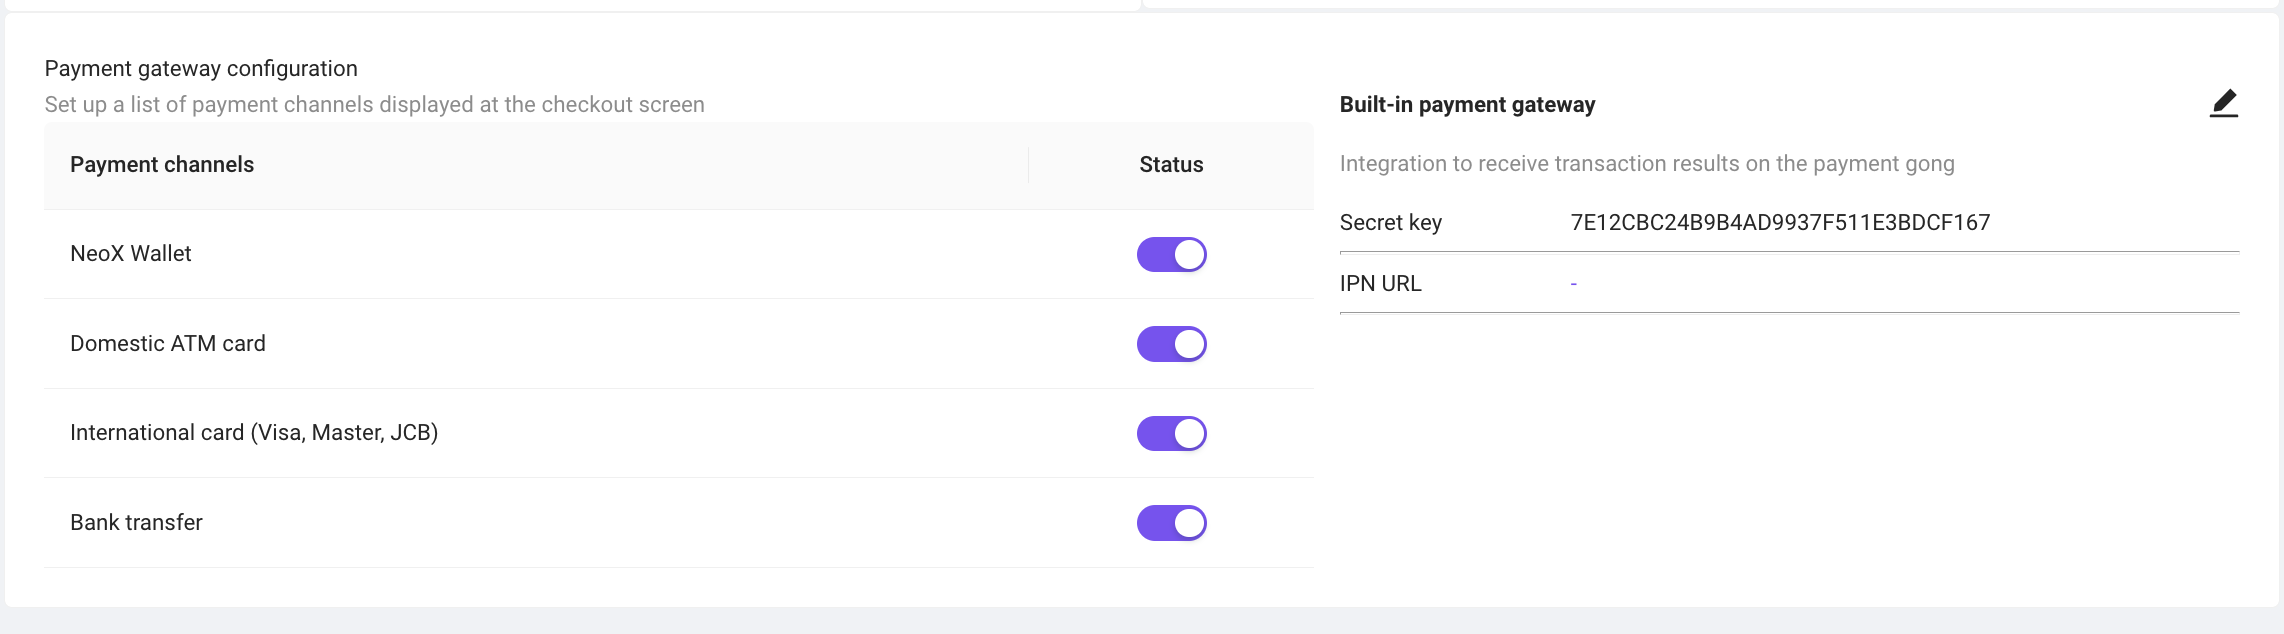
Task: Click the edit pencil icon for built-in gateway
Action: click(2223, 104)
